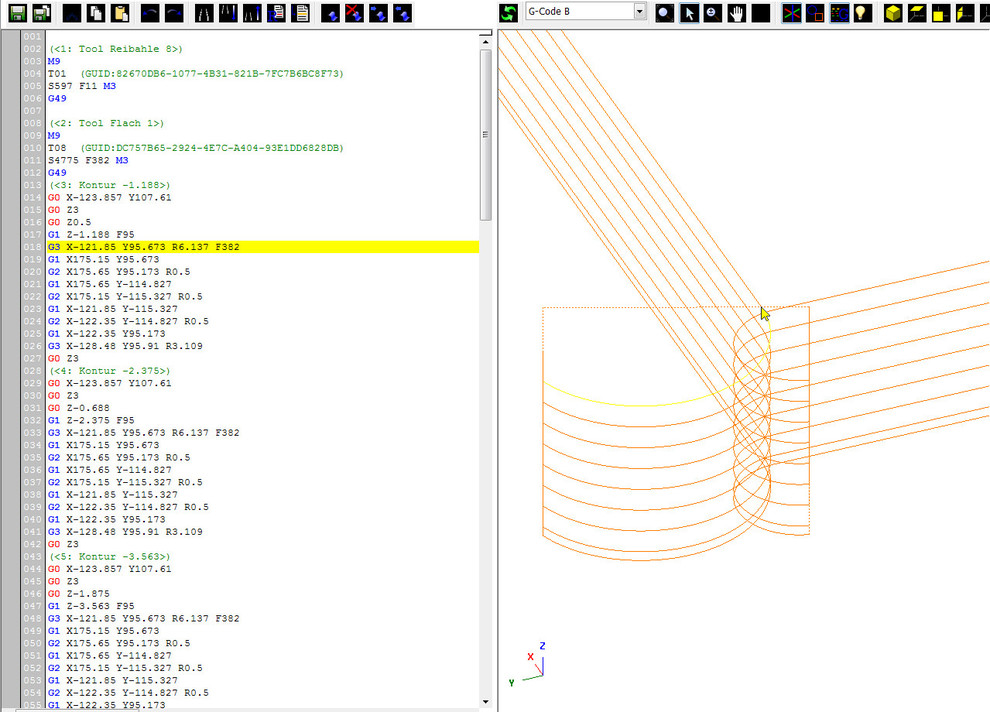Screen dimensions: 990x712
Task: Toggle the XYZ axes display
Action: coord(791,13)
